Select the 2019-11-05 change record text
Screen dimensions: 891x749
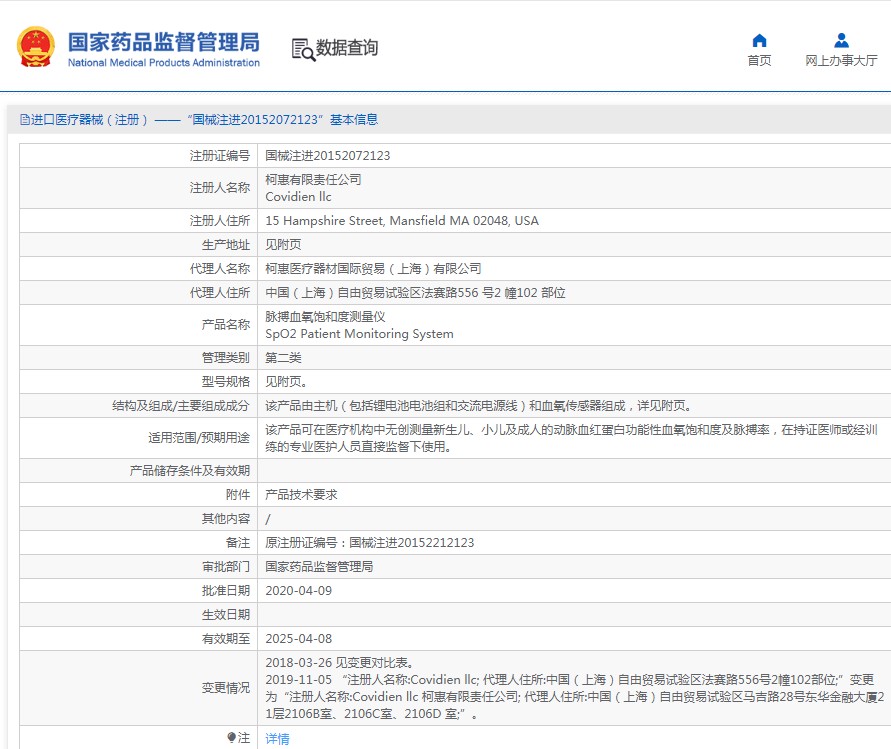click(x=574, y=697)
